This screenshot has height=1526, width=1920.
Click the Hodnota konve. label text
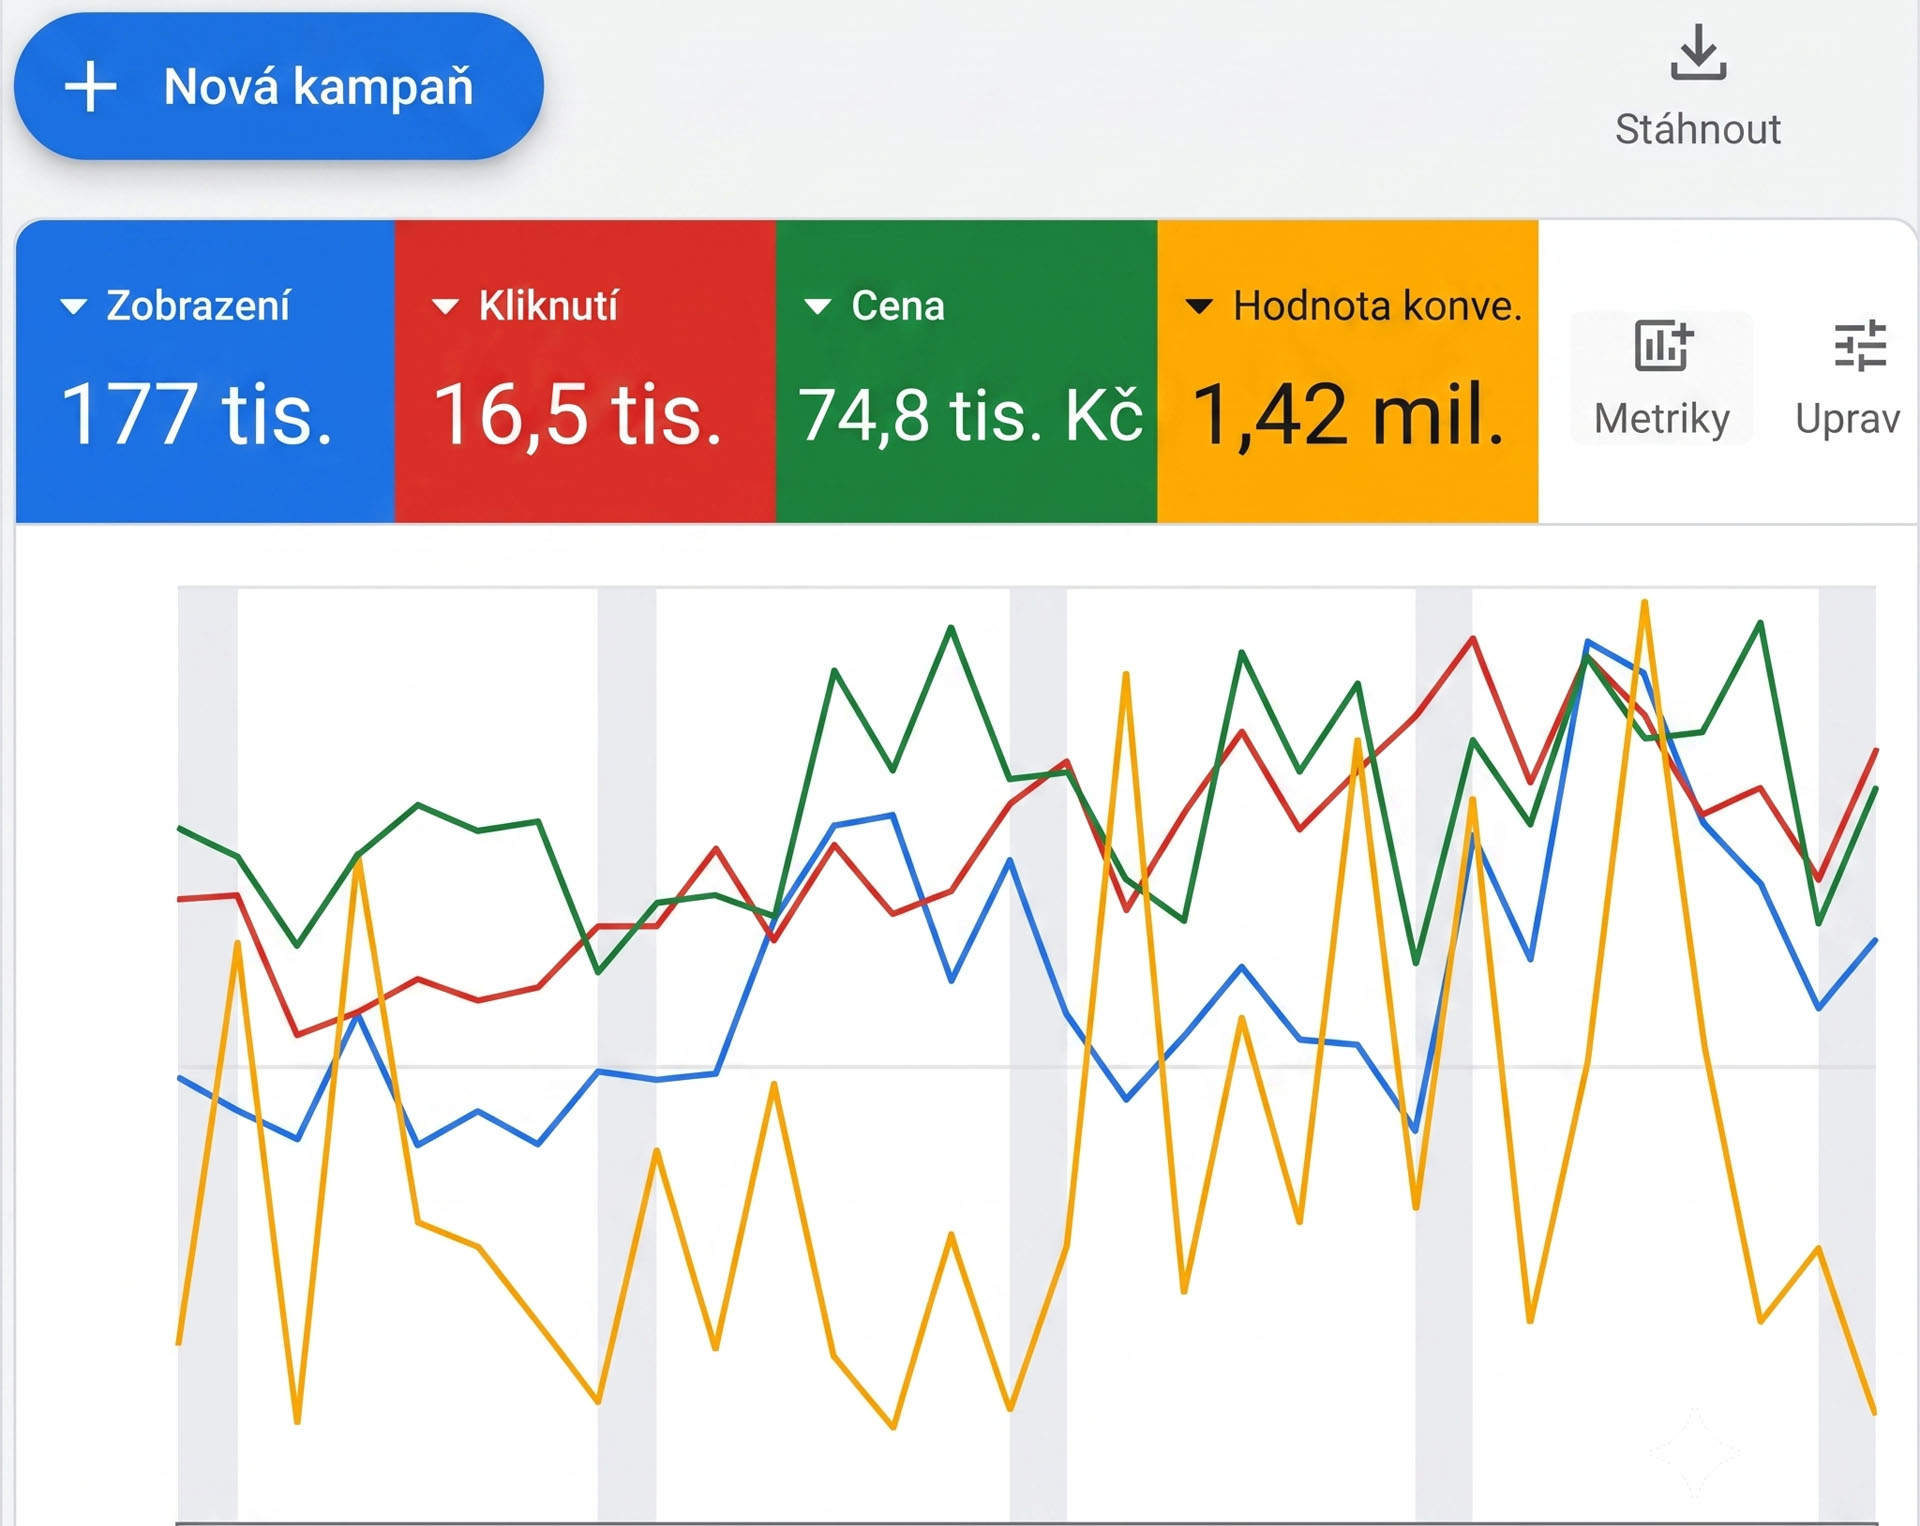click(x=1378, y=306)
